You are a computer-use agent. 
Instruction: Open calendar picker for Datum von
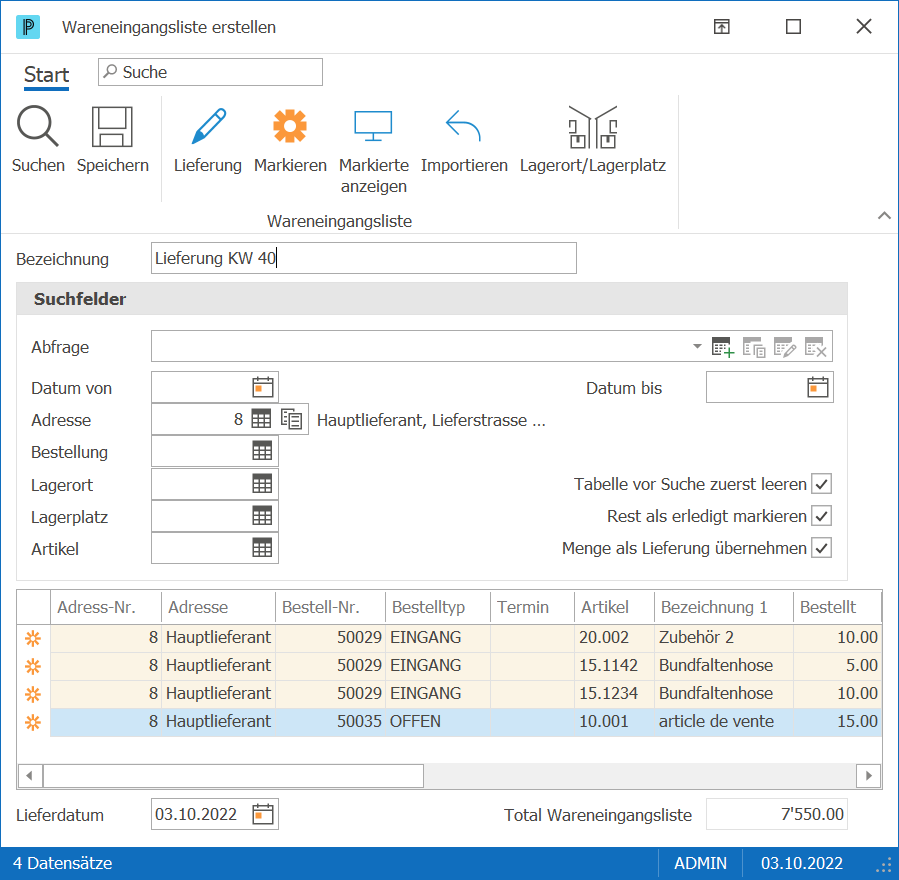[x=263, y=388]
